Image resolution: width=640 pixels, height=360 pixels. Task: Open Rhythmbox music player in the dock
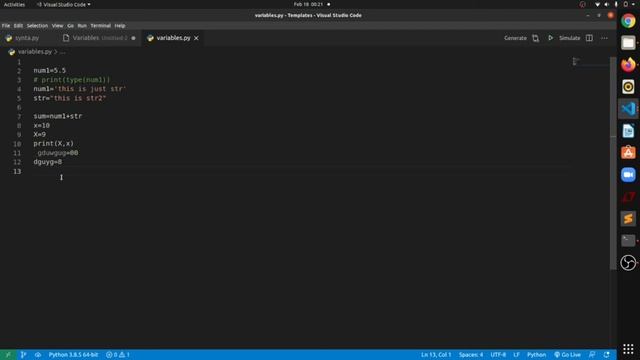[x=628, y=87]
